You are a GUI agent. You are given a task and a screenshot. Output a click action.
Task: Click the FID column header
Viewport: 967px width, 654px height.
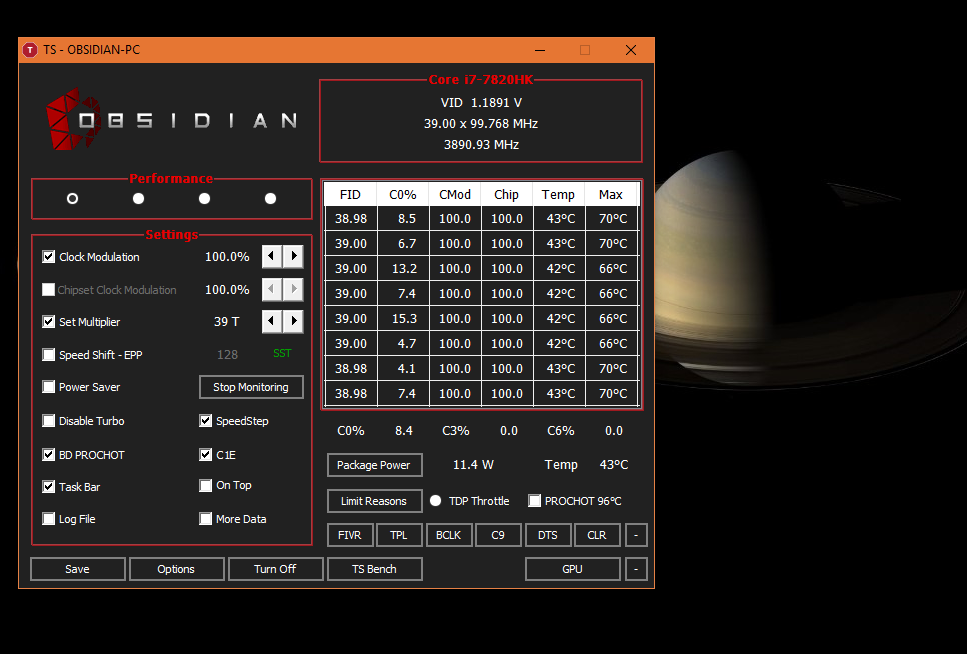coord(350,194)
